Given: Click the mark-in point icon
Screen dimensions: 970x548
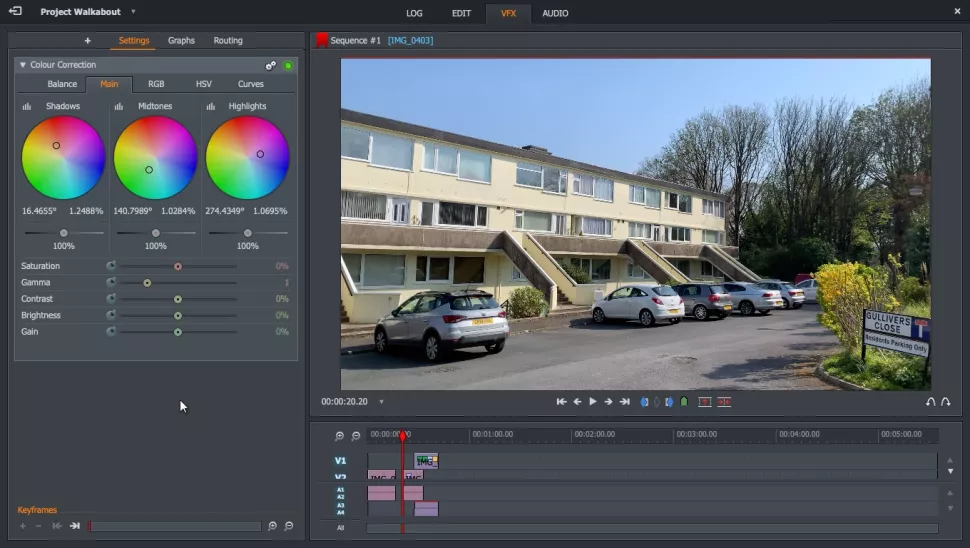Looking at the screenshot, I should tap(642, 401).
